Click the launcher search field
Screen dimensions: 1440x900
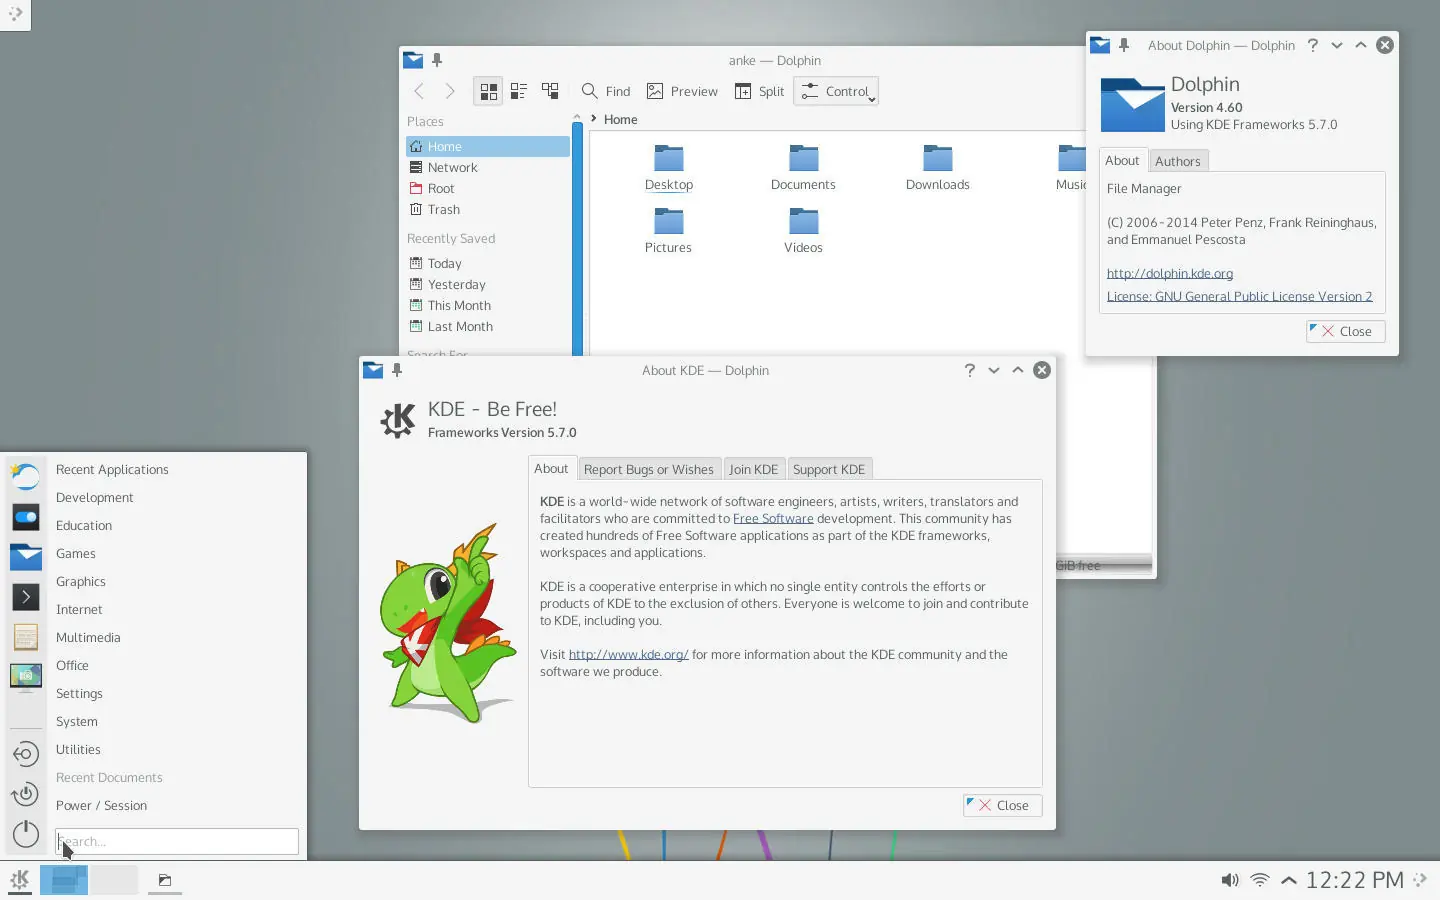coord(177,841)
